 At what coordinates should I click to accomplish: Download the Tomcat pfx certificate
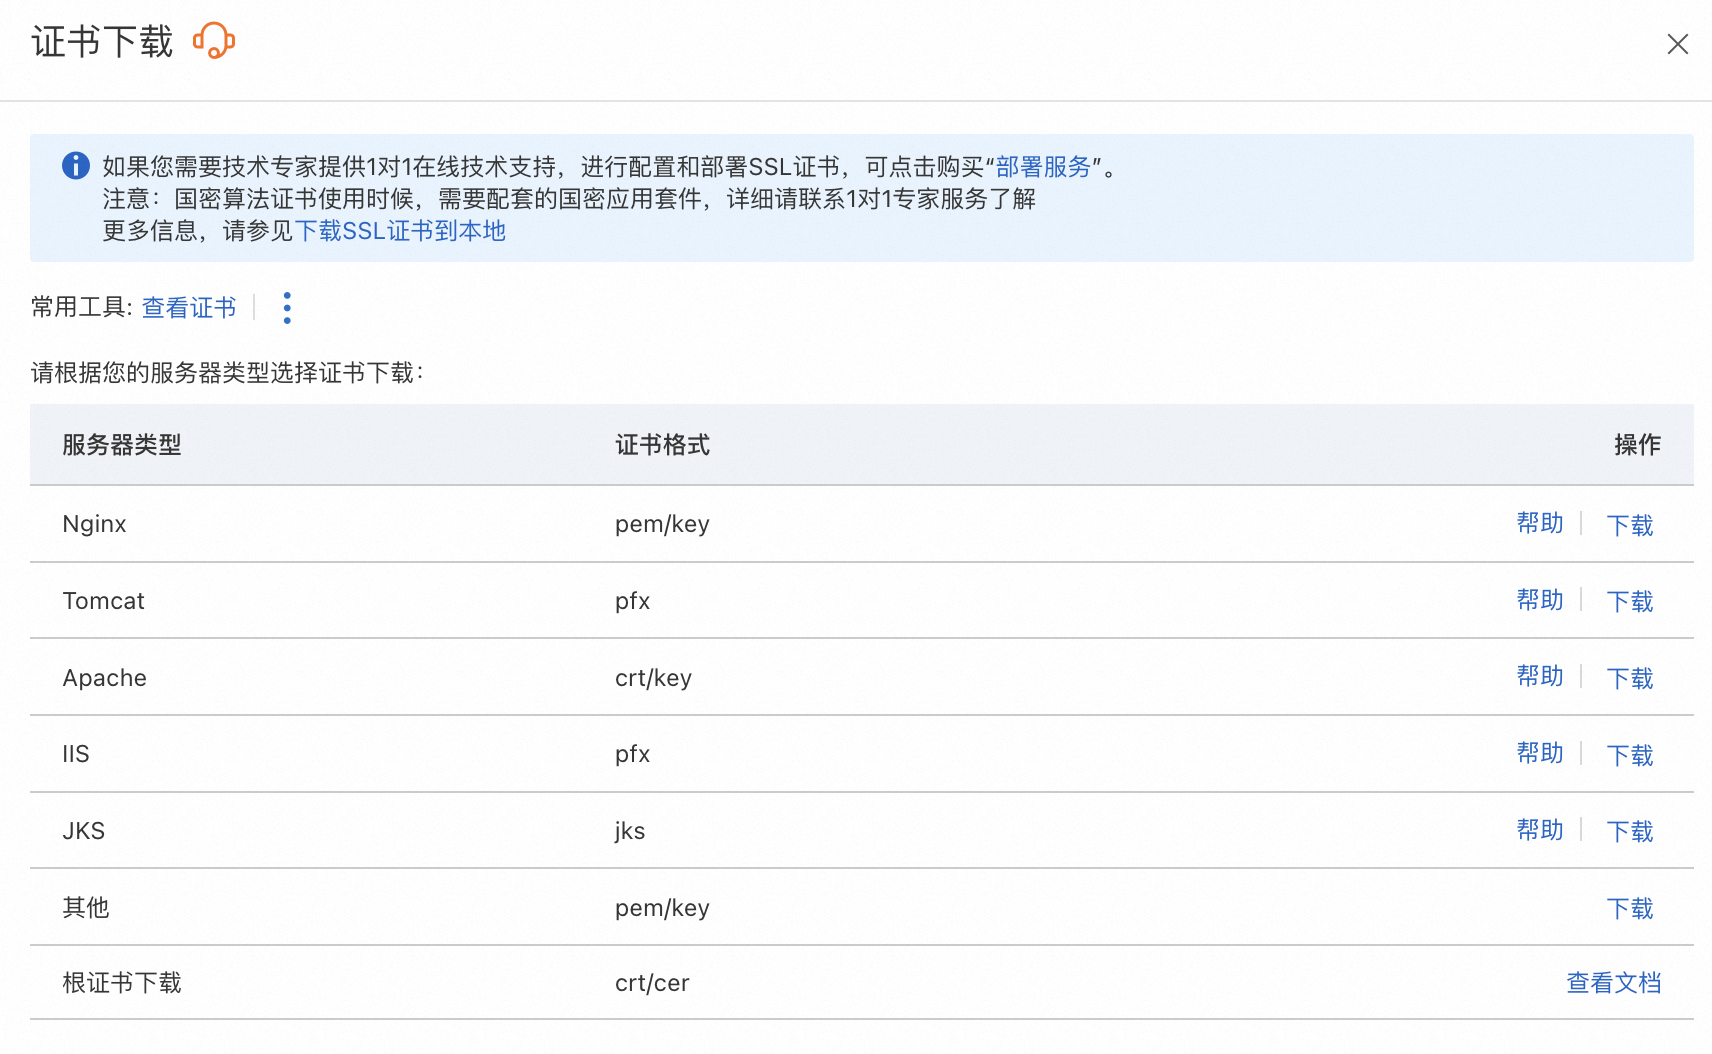1630,601
